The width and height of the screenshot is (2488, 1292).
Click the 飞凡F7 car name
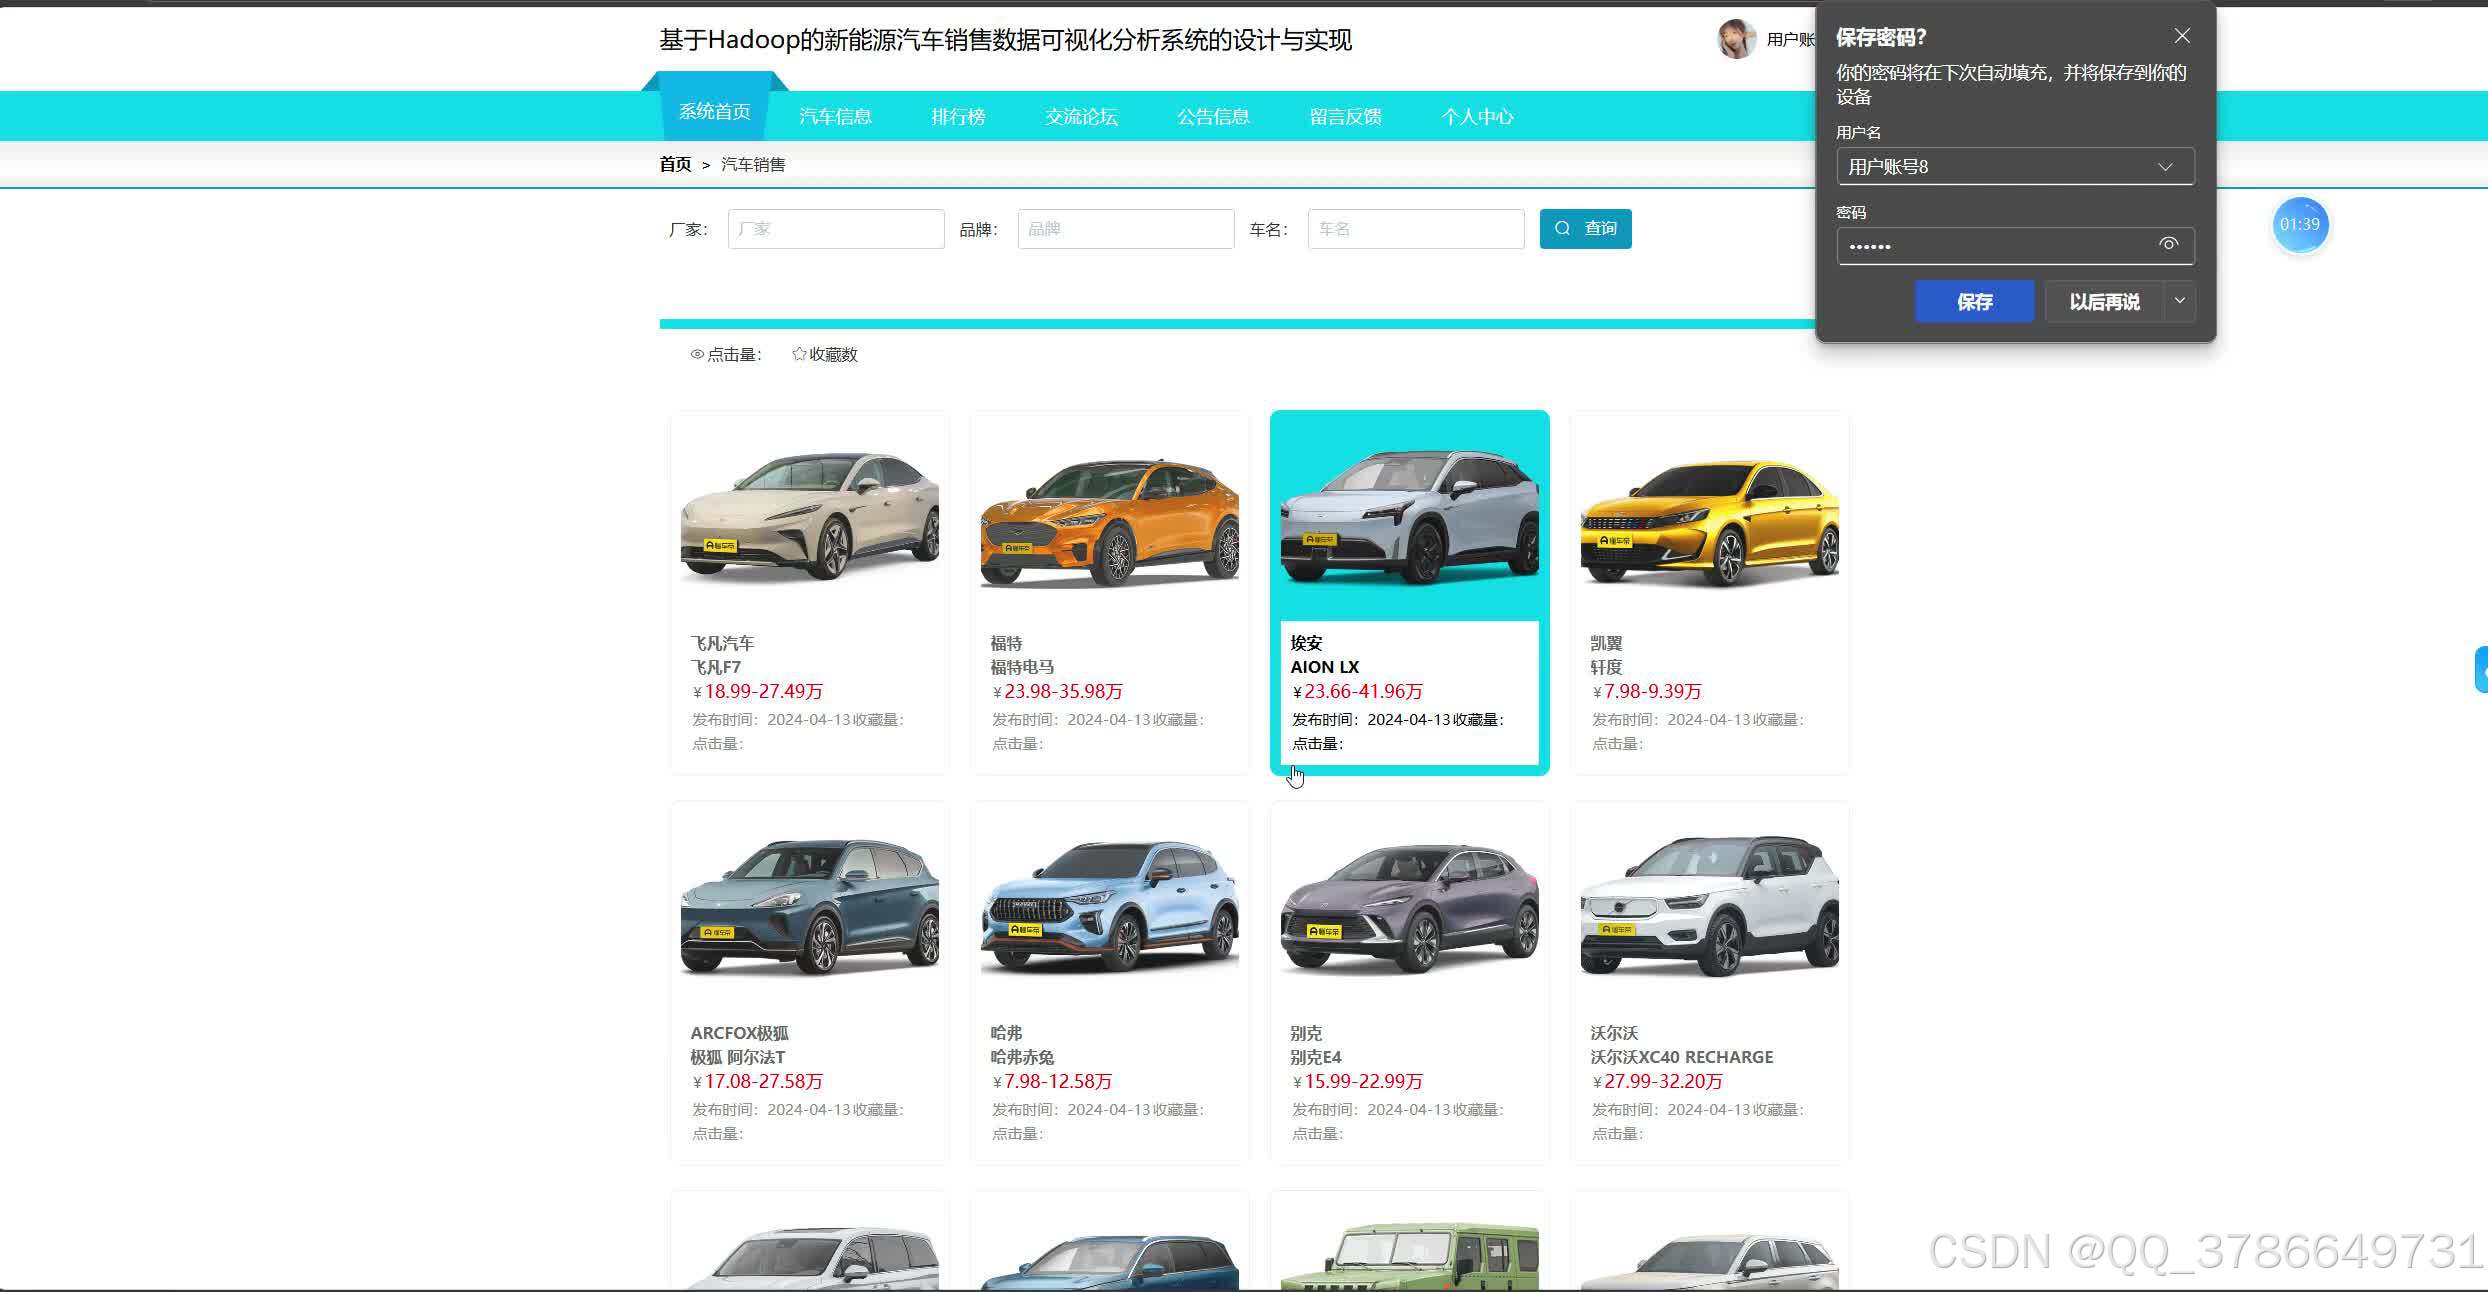(716, 667)
